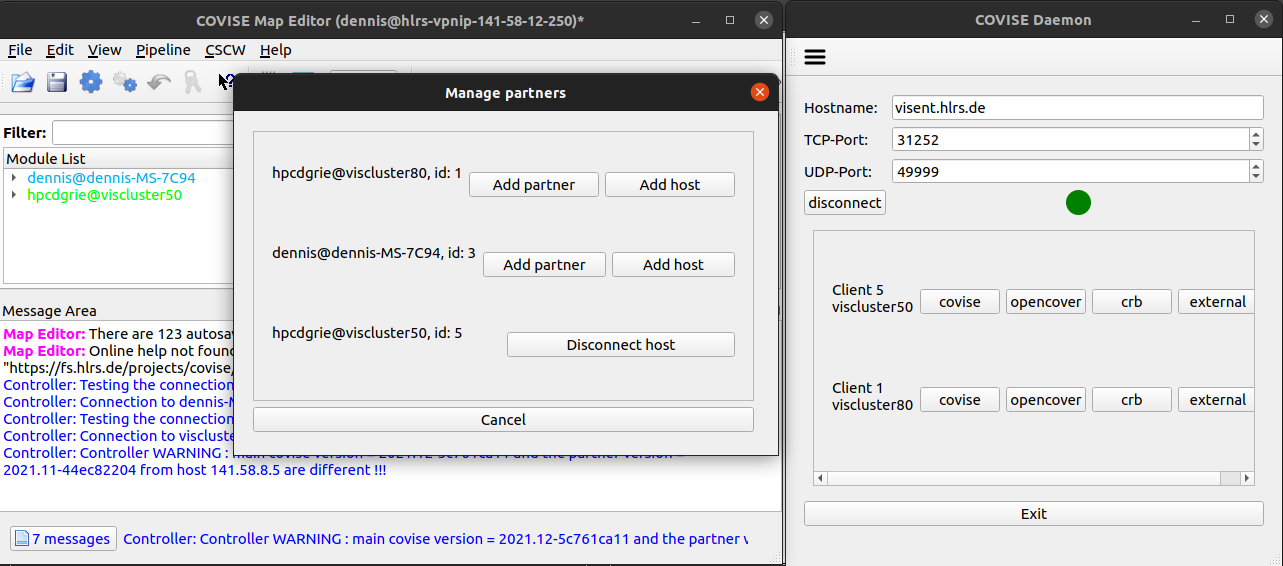Viewport: 1283px width, 566px height.
Task: Select hpcdgrie@viscluster50 module list entry
Action: [104, 195]
